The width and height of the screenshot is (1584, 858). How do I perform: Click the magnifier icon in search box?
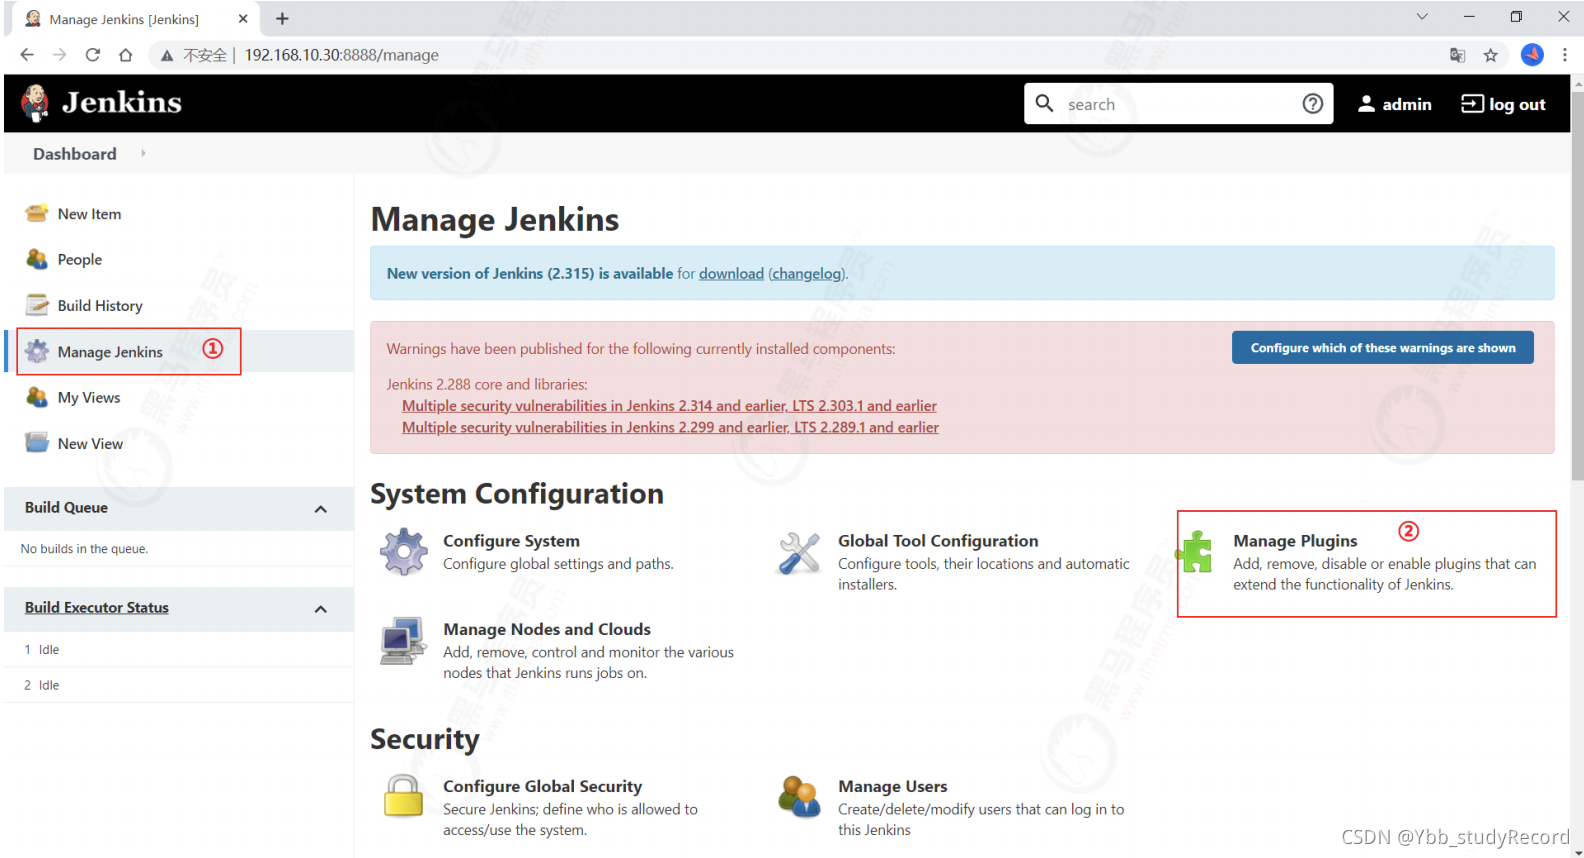[1044, 103]
